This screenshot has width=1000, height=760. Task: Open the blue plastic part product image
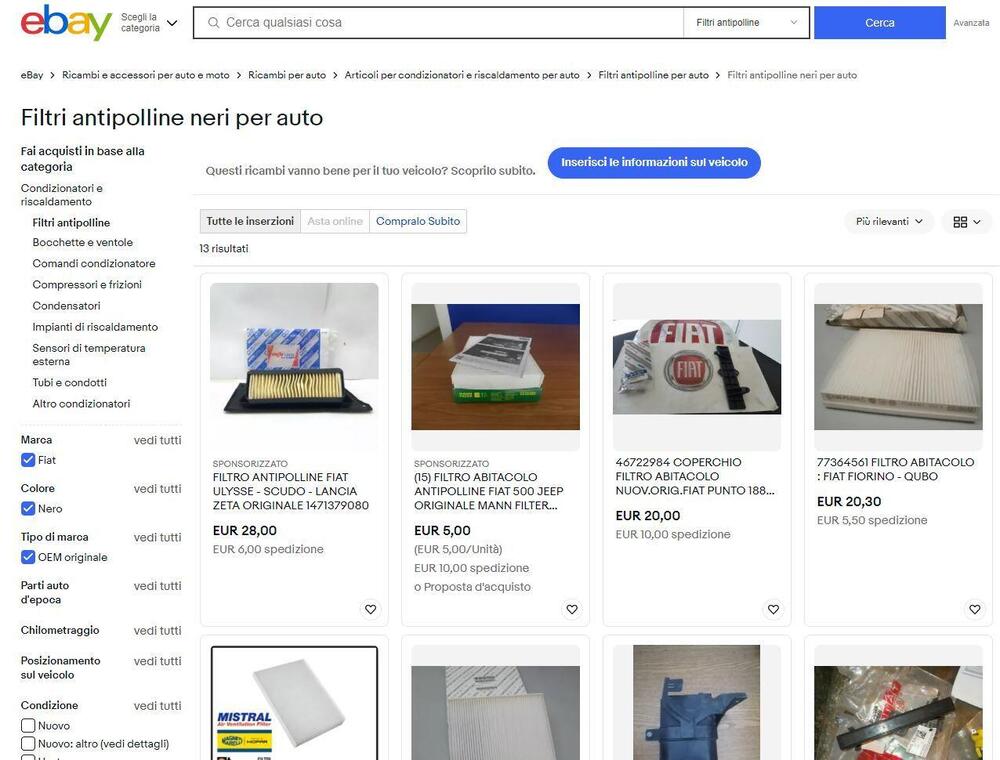tap(697, 703)
